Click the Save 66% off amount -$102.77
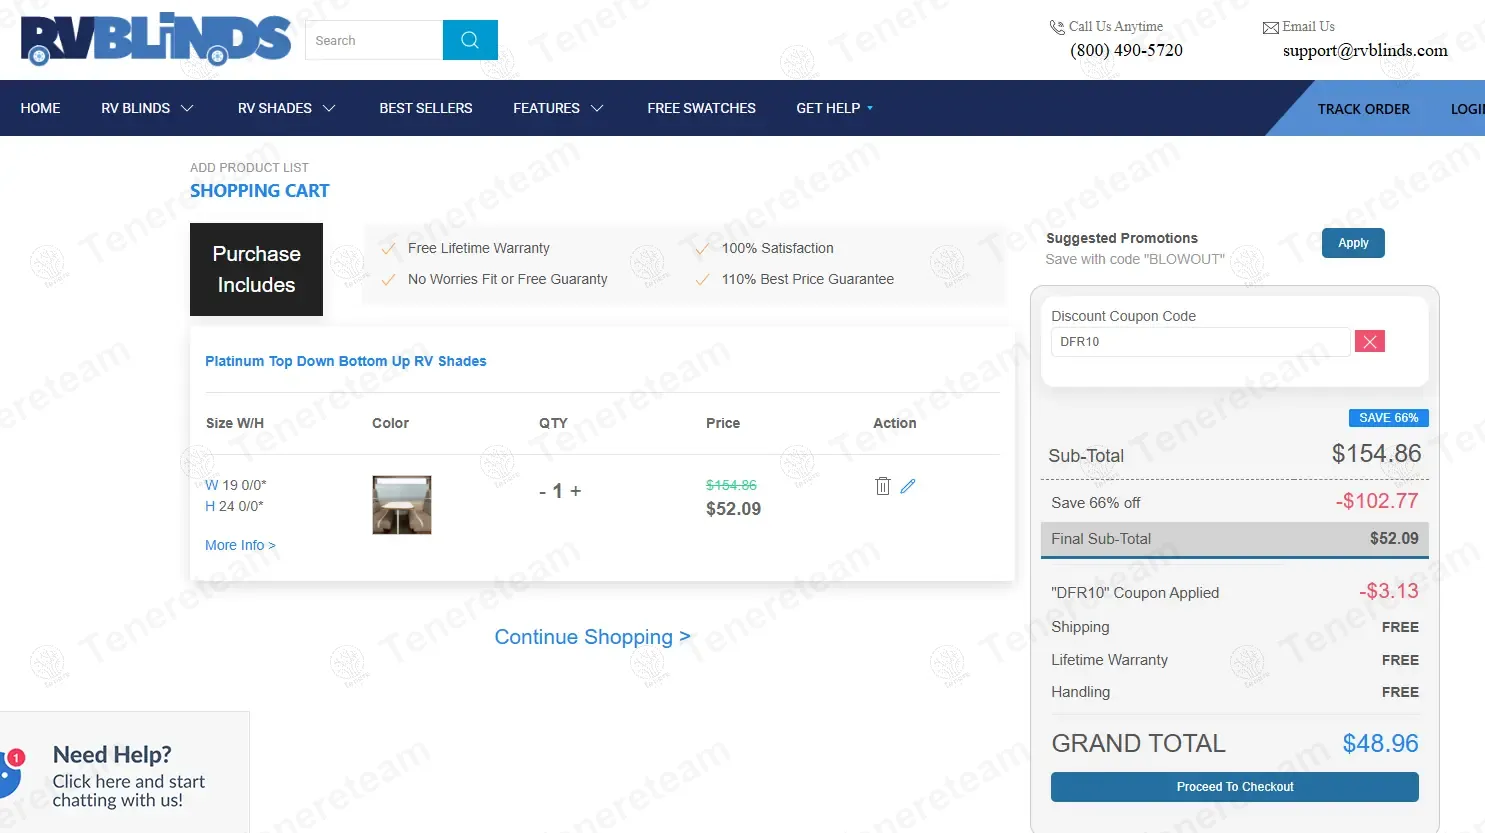 coord(1377,501)
